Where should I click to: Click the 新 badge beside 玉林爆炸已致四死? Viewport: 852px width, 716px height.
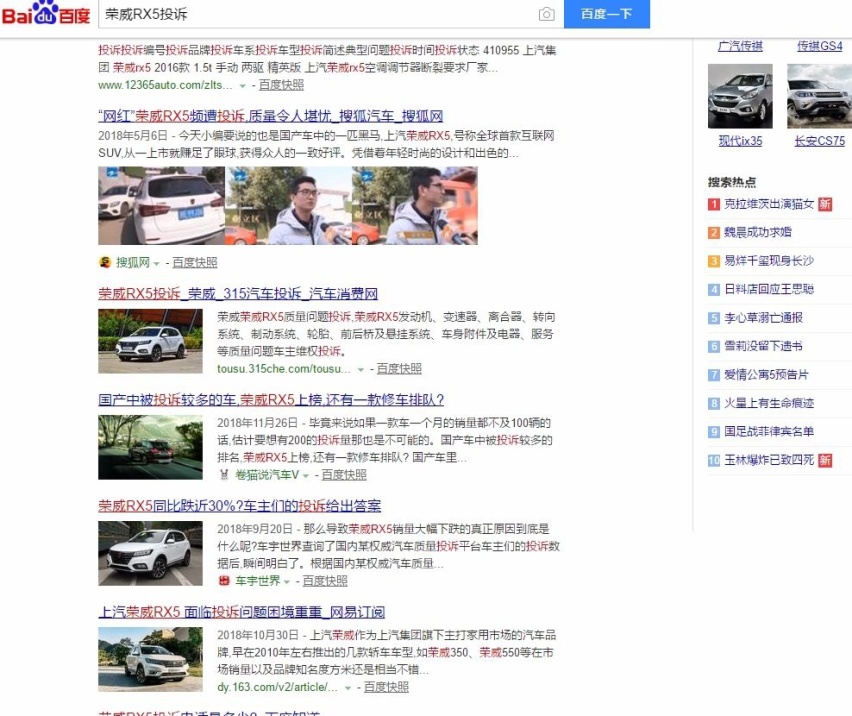click(x=825, y=460)
